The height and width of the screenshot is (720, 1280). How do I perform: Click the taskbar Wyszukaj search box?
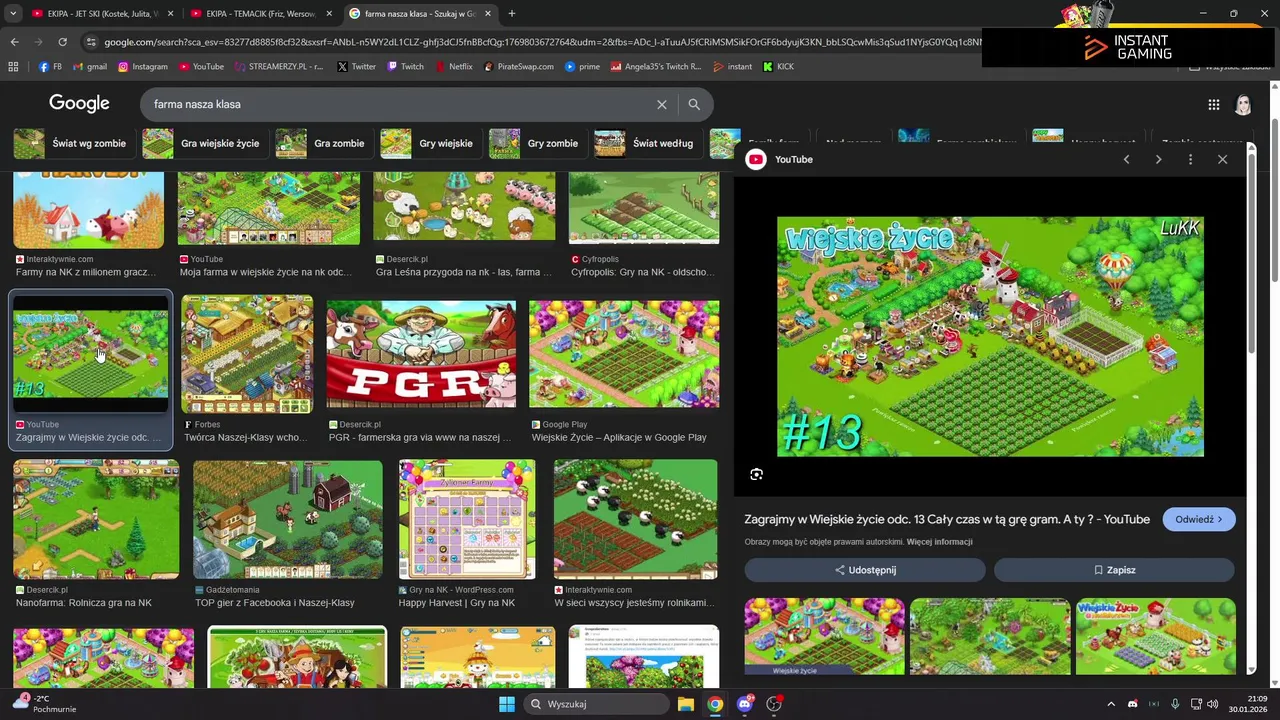[596, 704]
